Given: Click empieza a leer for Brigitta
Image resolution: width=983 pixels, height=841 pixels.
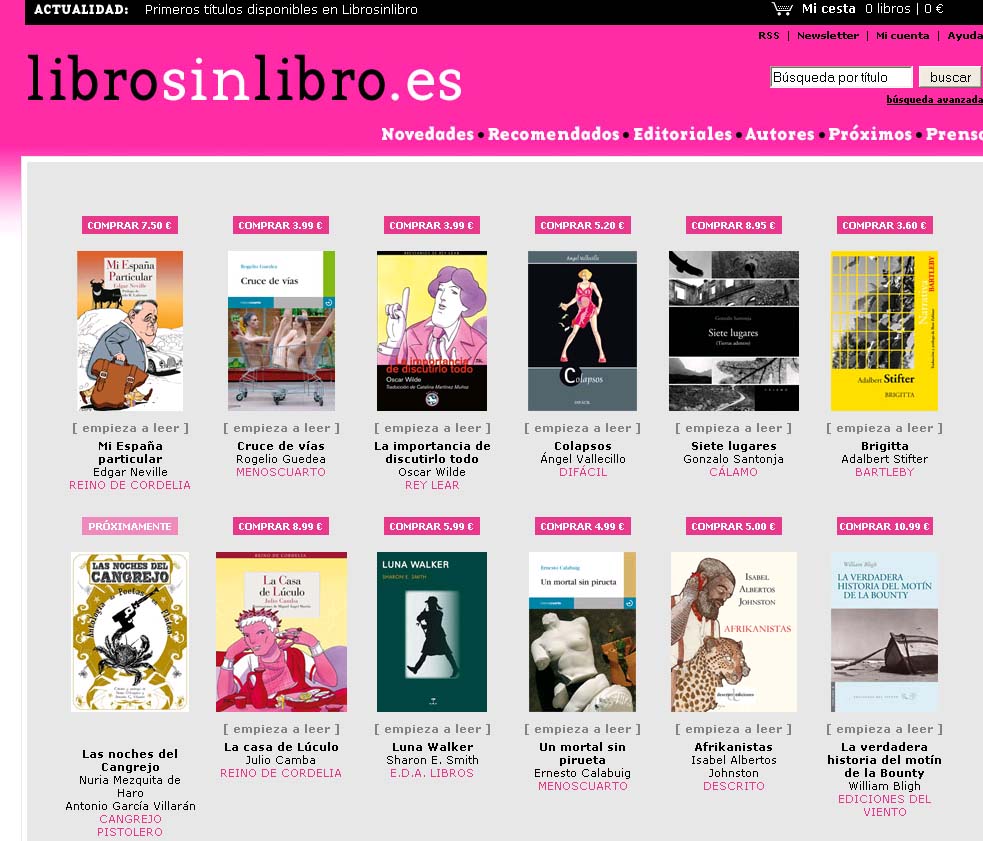Looking at the screenshot, I should tap(885, 428).
